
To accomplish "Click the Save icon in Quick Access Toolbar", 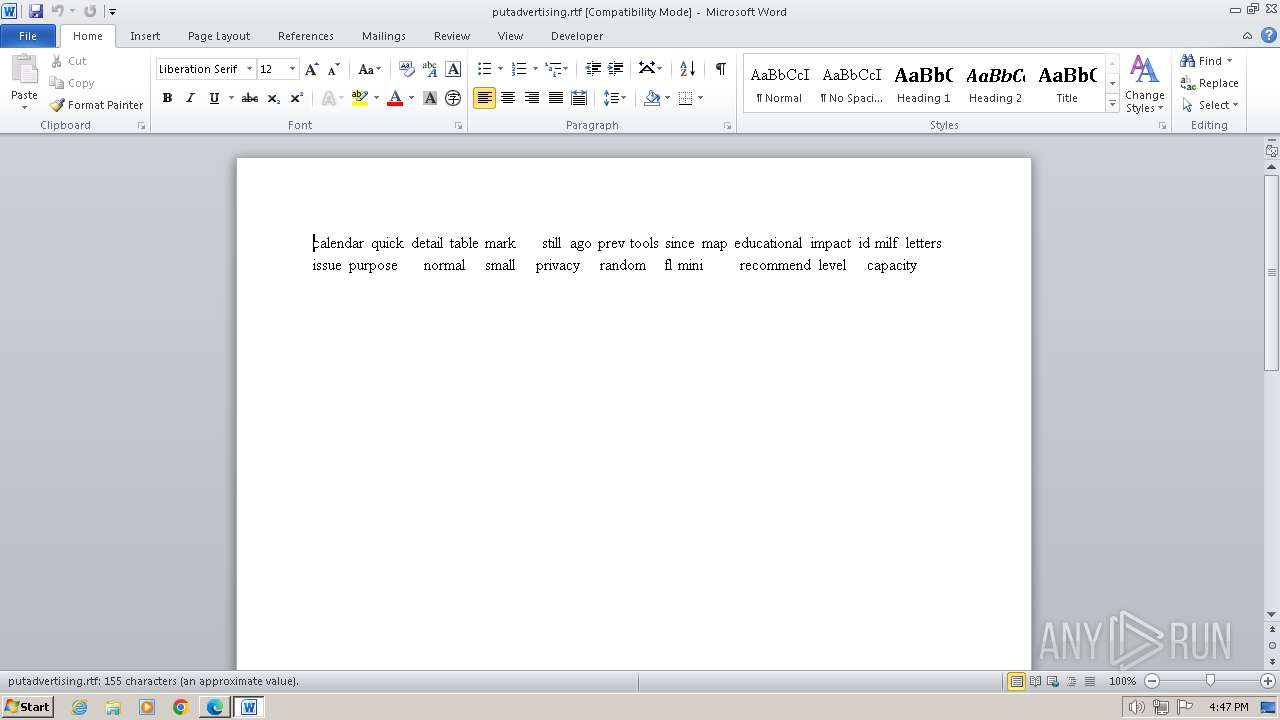I will [x=36, y=11].
